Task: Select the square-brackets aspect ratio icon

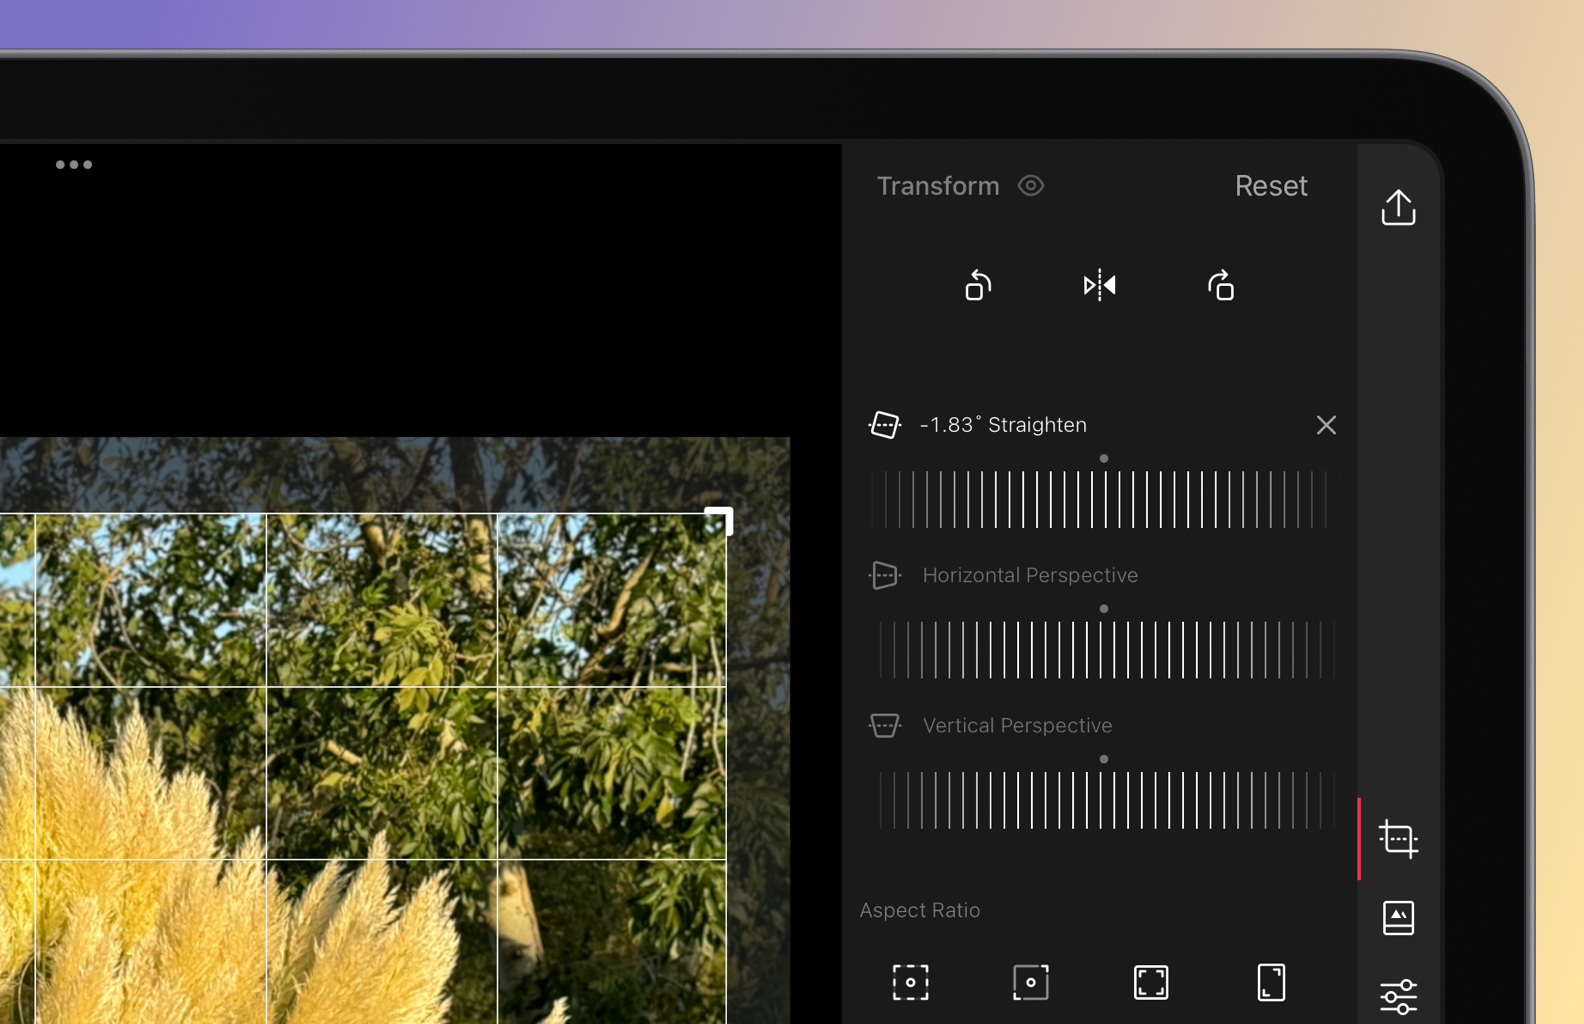Action: (x=1151, y=982)
